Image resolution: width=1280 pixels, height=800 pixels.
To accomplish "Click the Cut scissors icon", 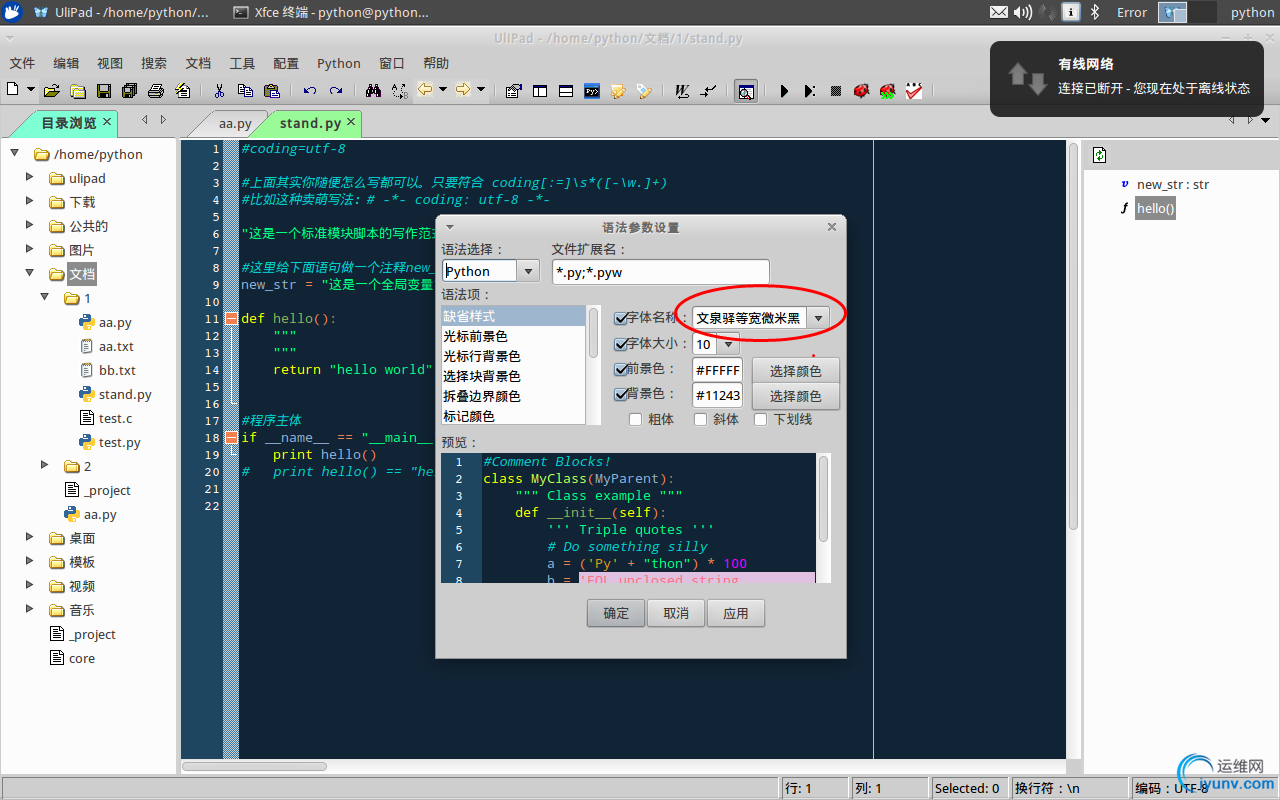I will [x=219, y=91].
